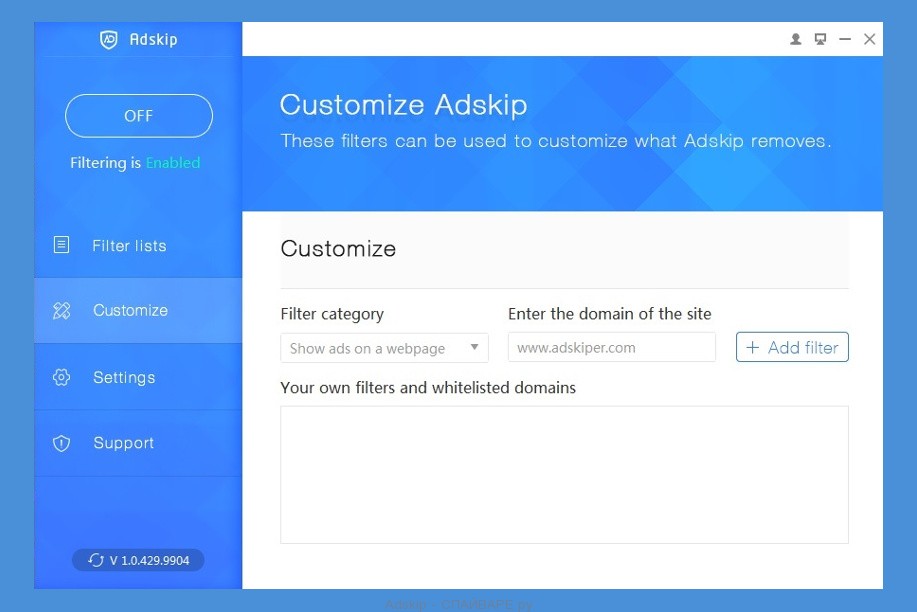The height and width of the screenshot is (612, 917).
Task: Click the Adskip shield logo icon
Action: [109, 40]
